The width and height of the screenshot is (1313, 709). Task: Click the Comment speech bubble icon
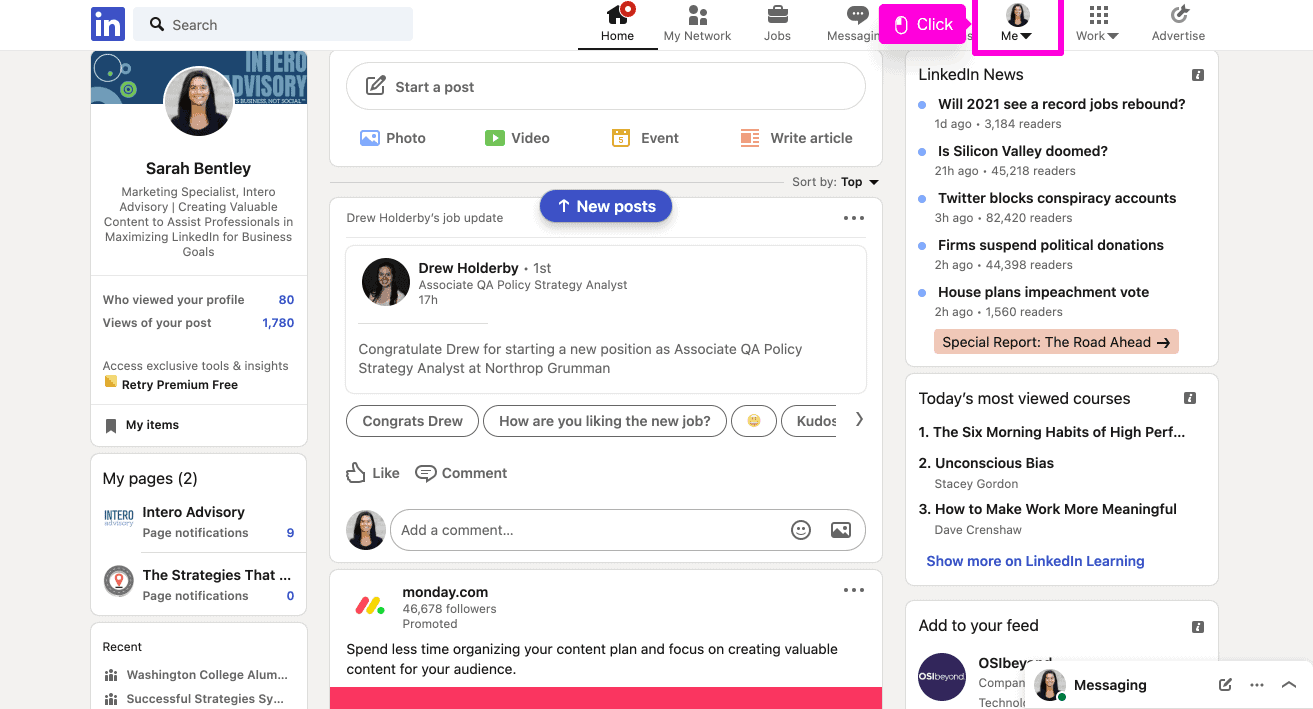click(x=426, y=473)
